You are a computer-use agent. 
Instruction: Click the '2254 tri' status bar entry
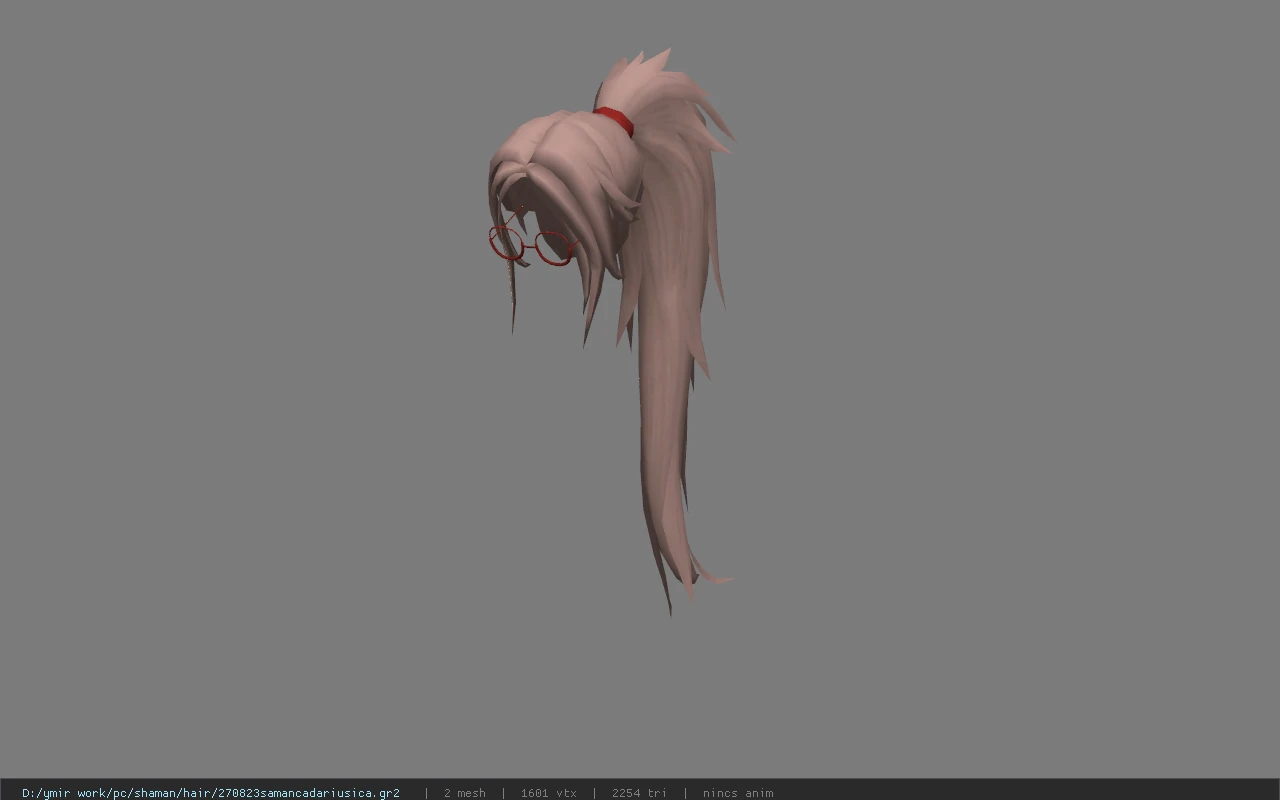coord(639,793)
